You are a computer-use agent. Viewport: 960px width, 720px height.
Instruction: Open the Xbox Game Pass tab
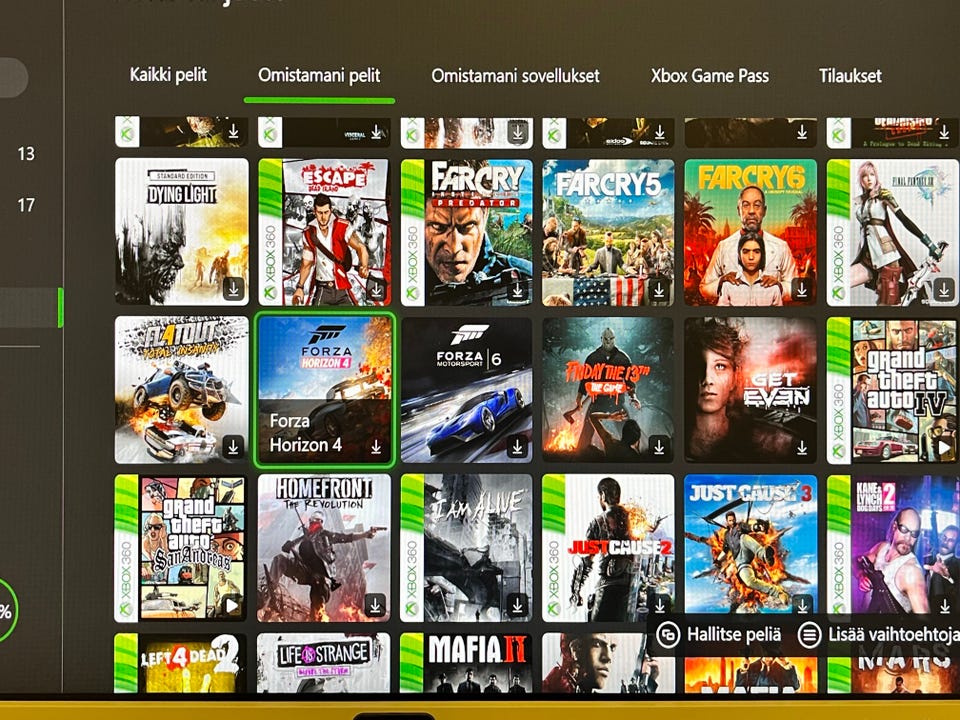tap(710, 76)
